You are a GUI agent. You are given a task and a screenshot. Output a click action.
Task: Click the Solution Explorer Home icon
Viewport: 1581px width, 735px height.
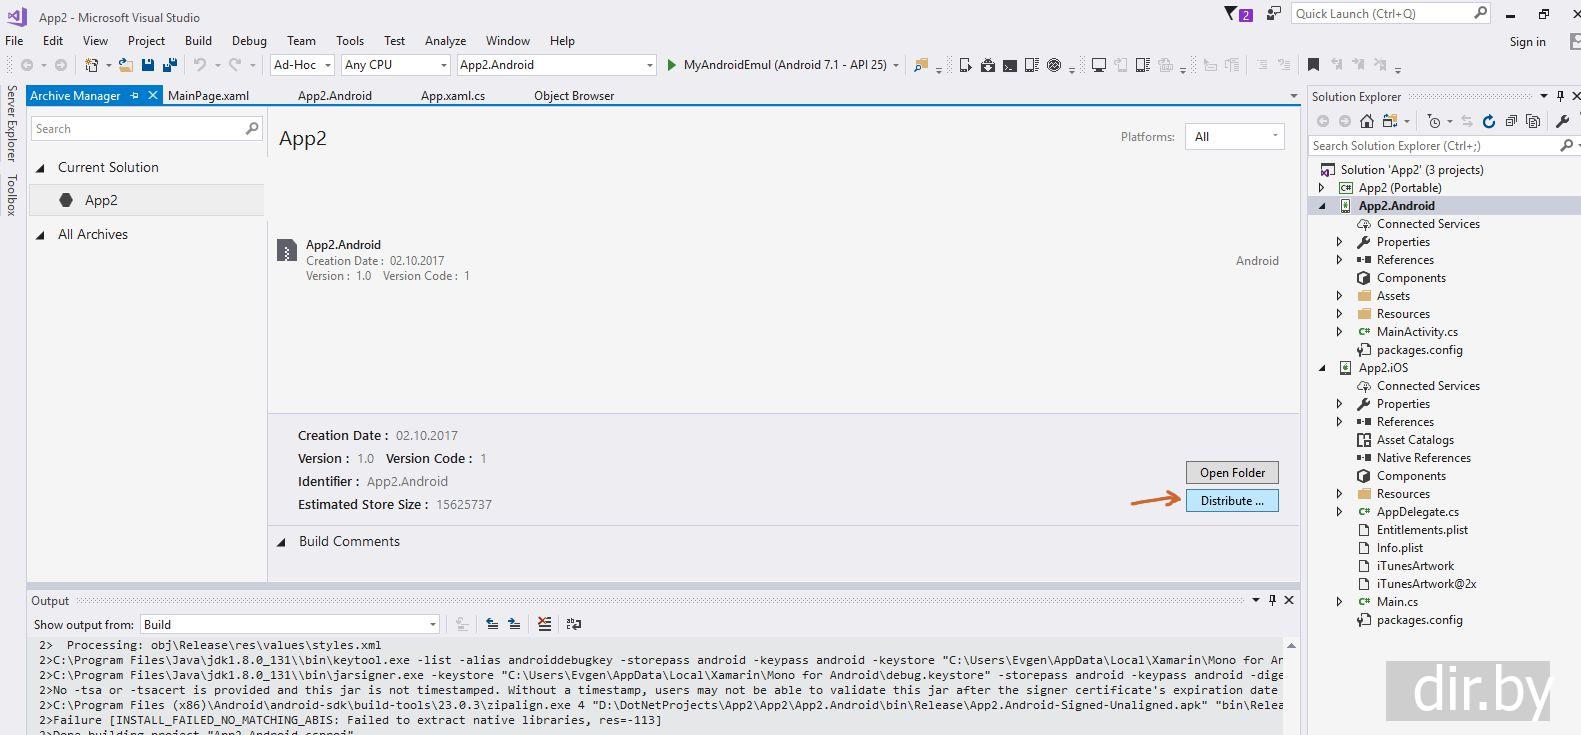[x=1366, y=121]
